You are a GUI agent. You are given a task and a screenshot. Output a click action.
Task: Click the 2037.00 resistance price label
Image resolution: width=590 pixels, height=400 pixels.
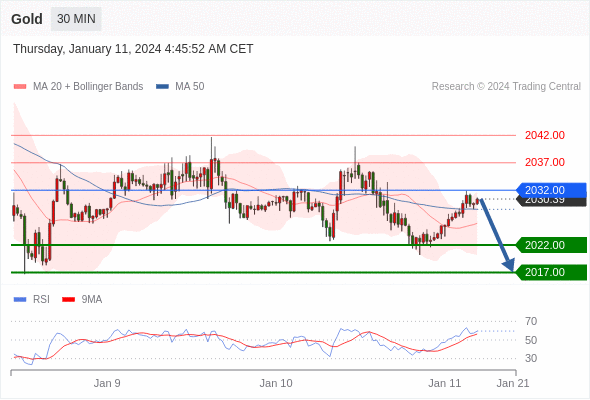(545, 163)
